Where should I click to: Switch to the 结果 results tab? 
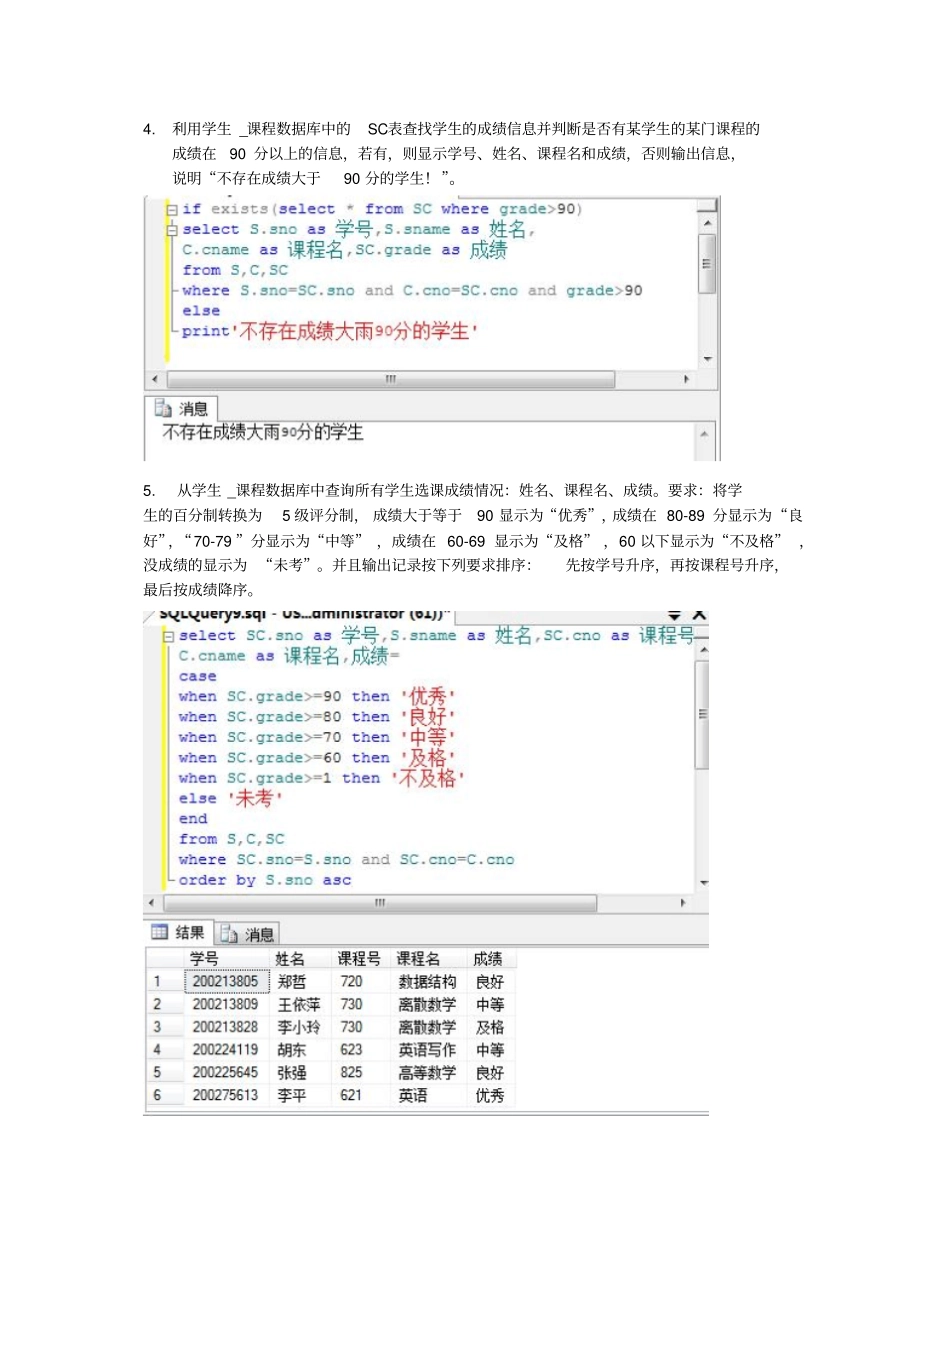click(x=178, y=932)
